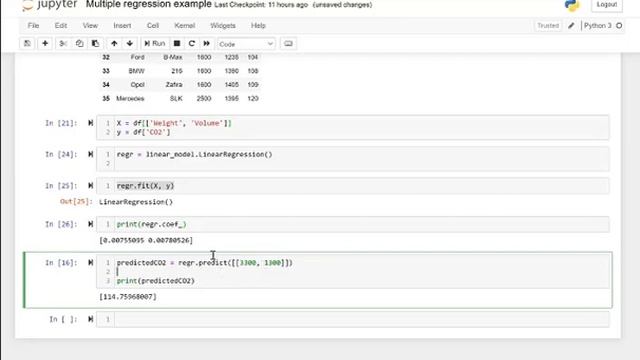Click the Python 3 kernel name
Viewport: 640px width, 360px height.
click(598, 26)
